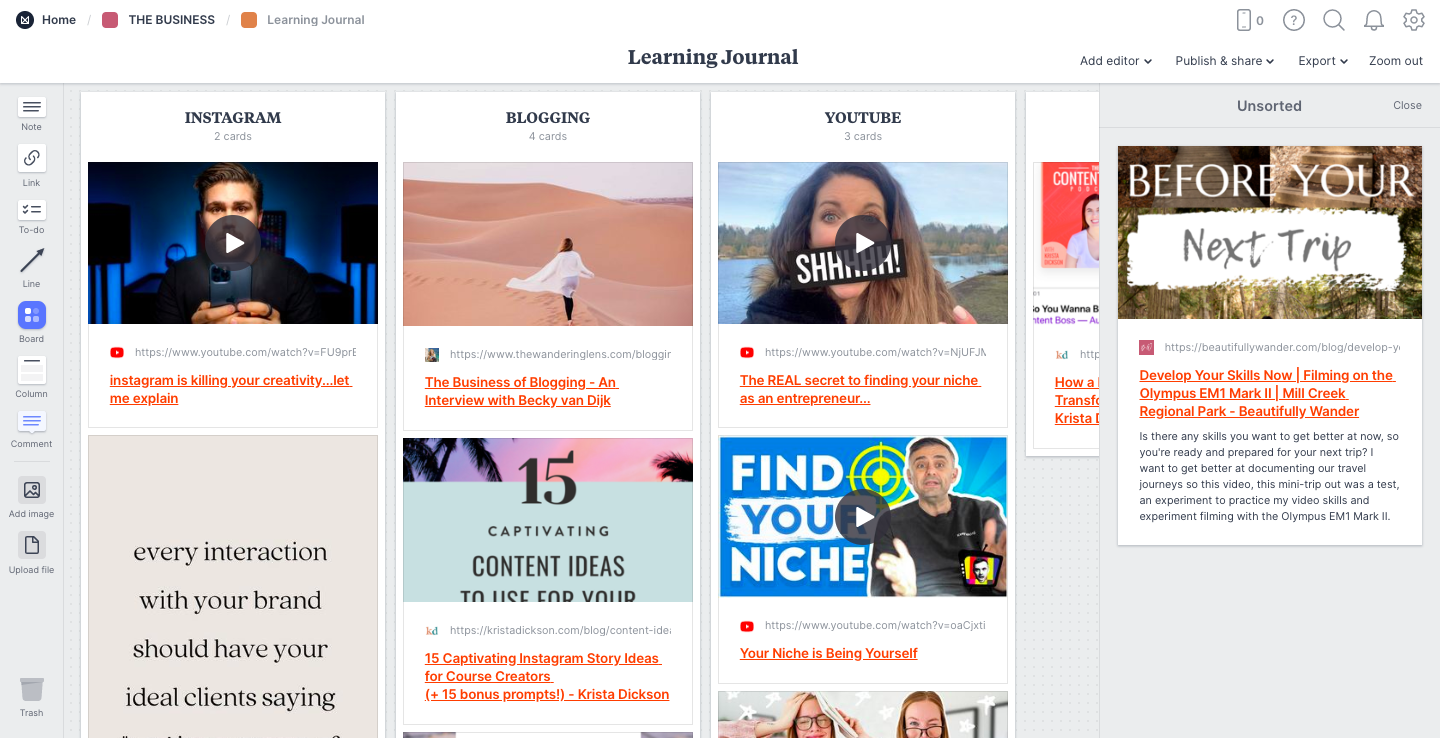Viewport: 1440px width, 738px height.
Task: Open Your Niche is Being Yourself link
Action: click(829, 653)
